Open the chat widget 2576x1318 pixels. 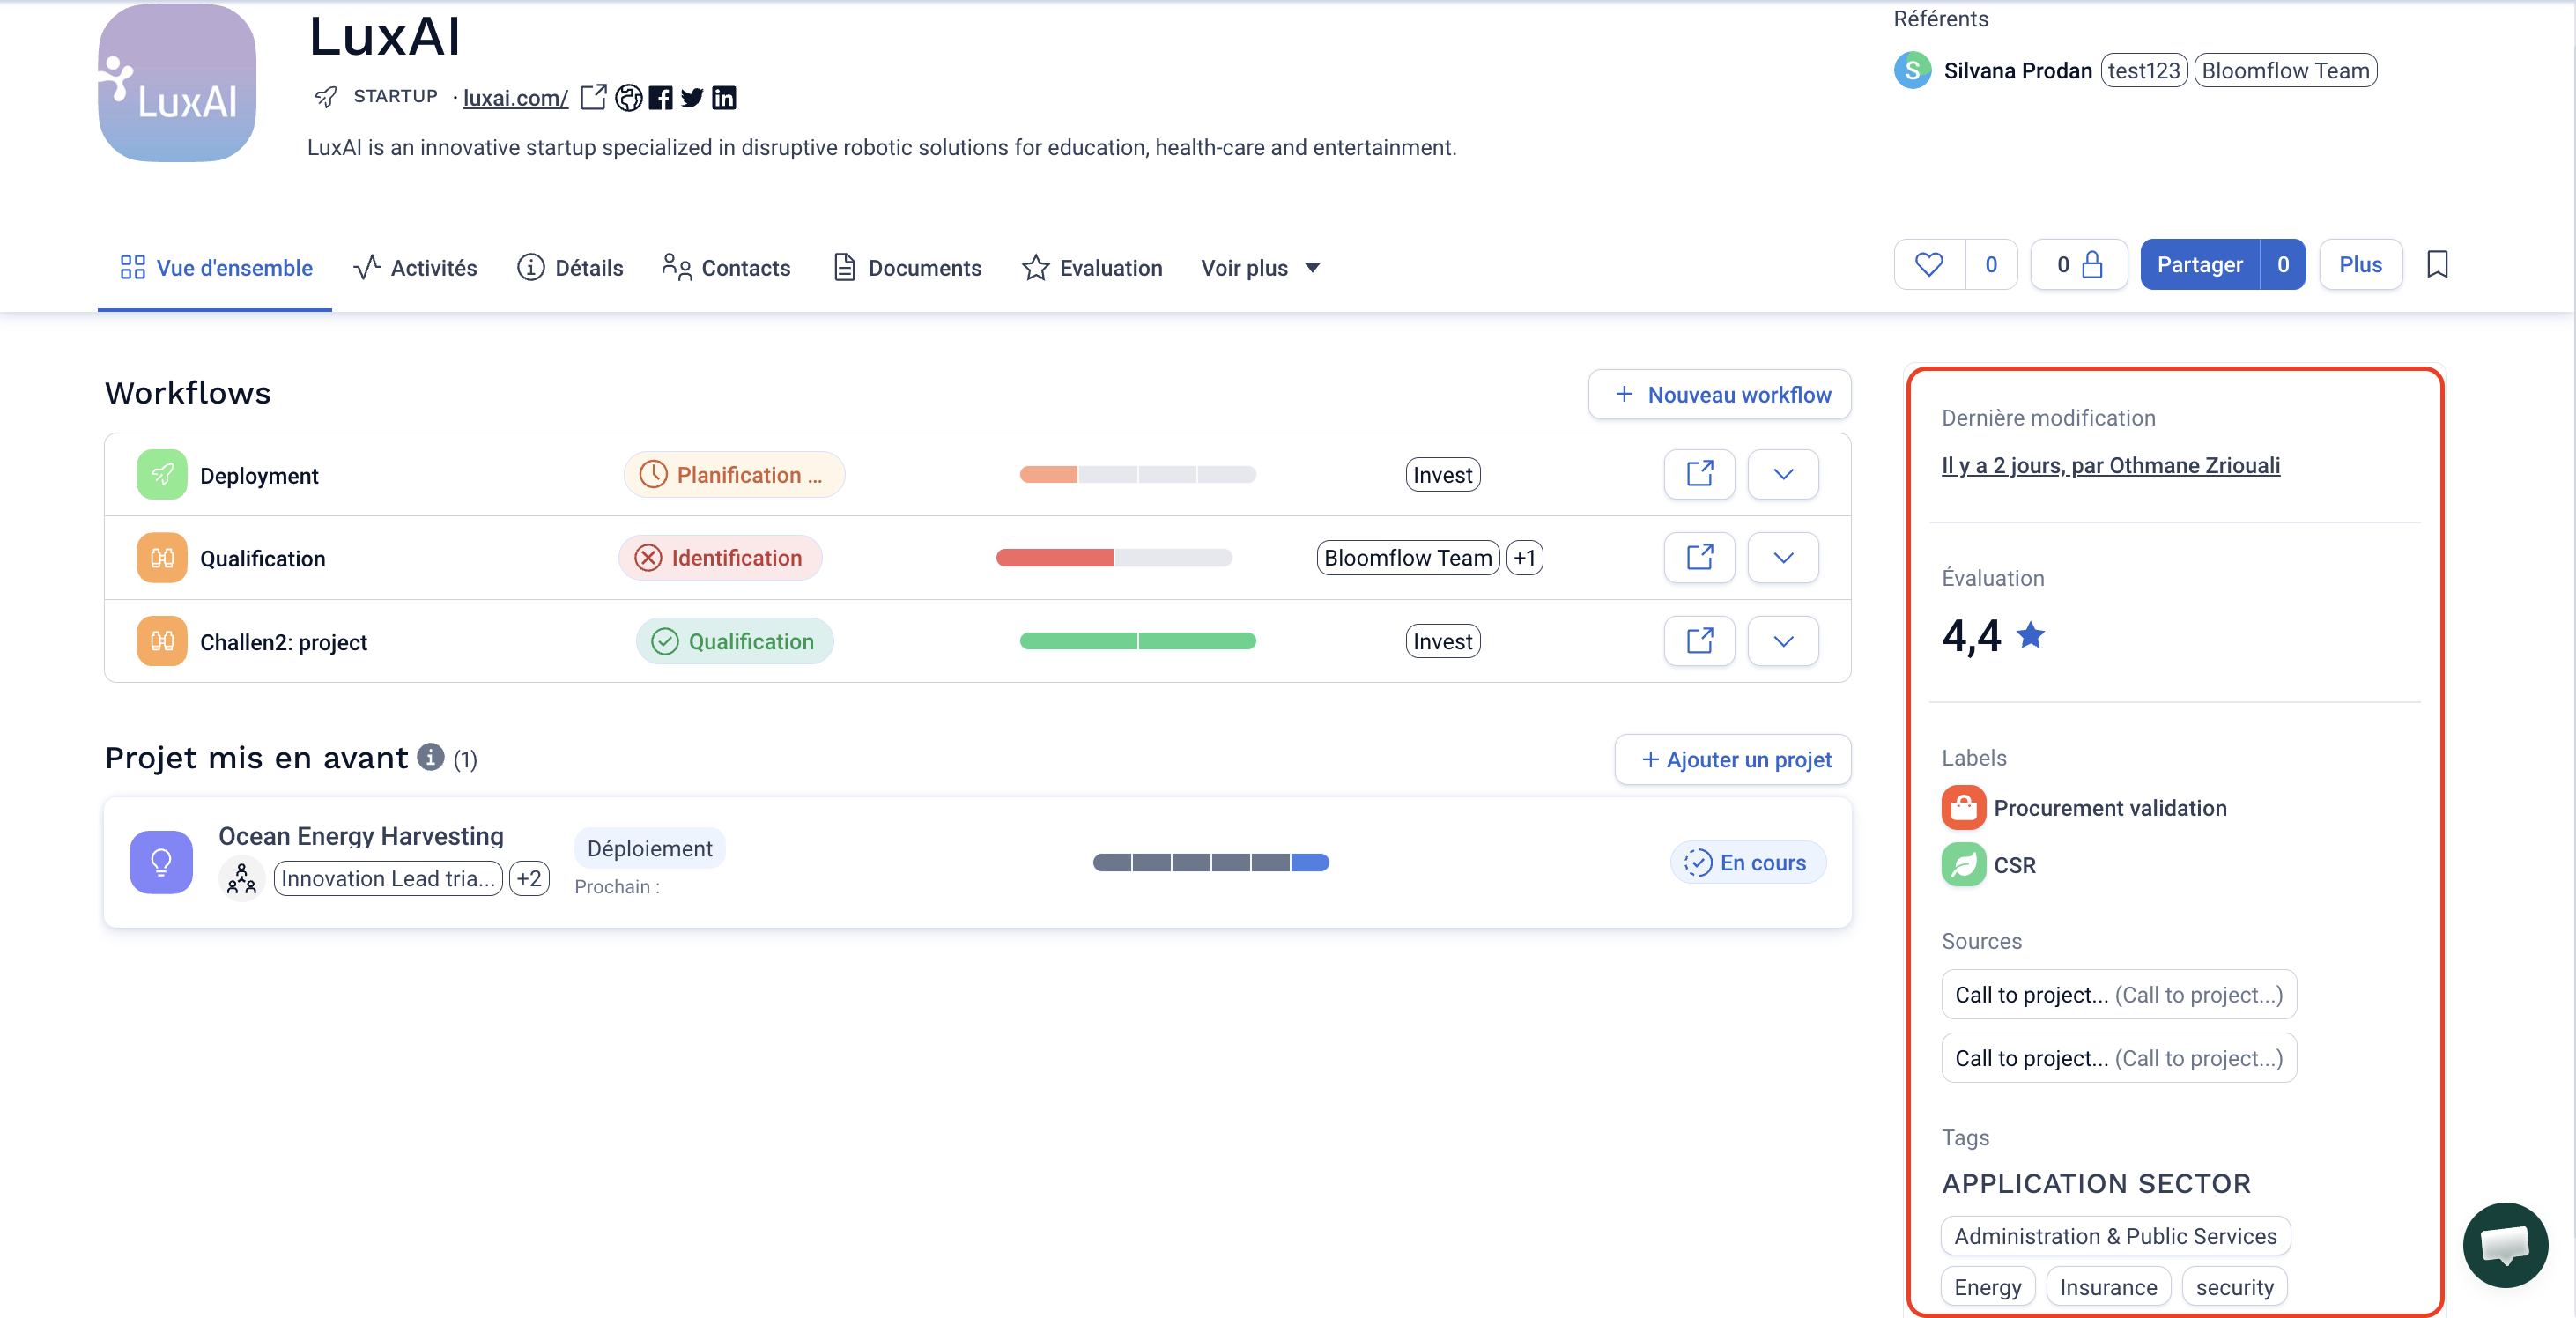click(x=2505, y=1245)
